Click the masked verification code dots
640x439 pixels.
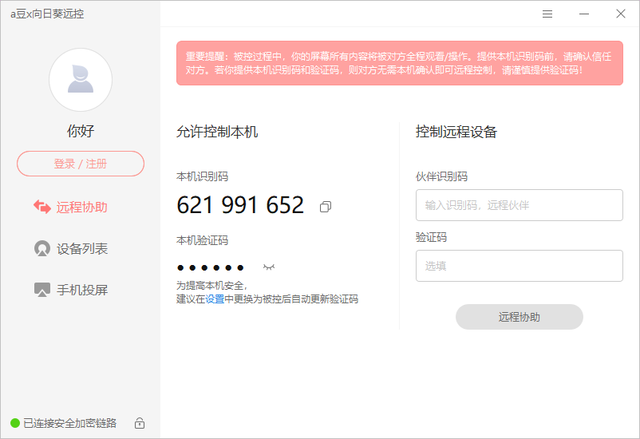click(x=211, y=268)
